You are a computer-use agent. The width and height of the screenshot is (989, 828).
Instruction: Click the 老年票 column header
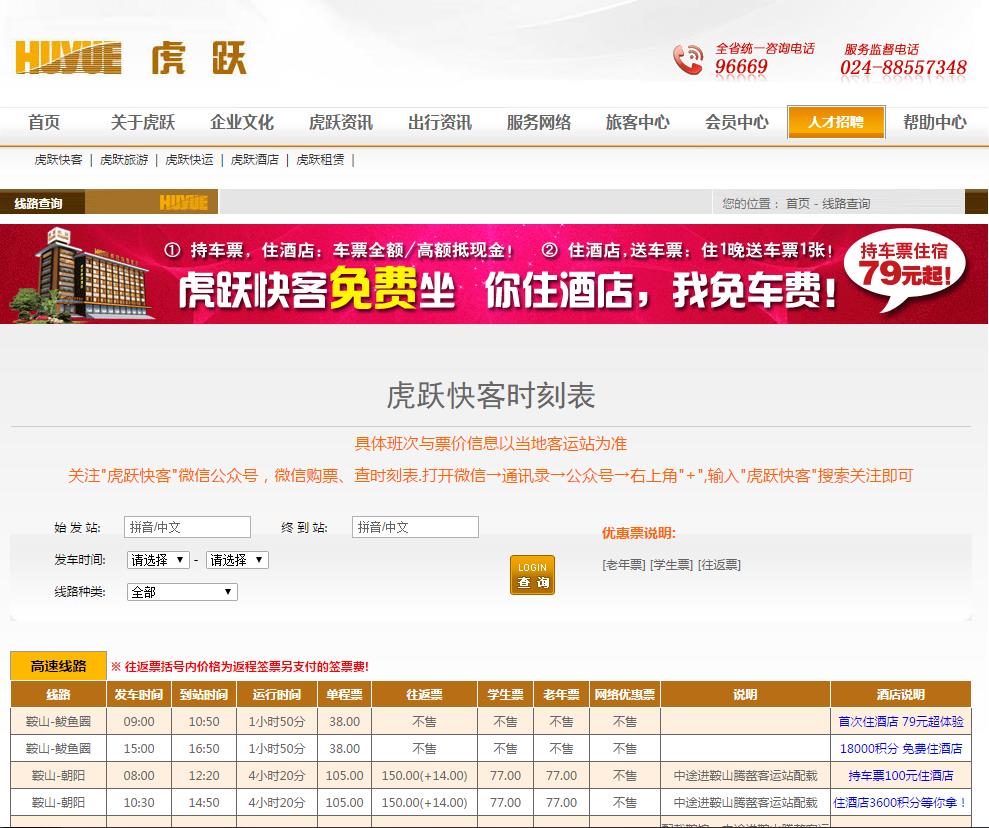(x=561, y=694)
